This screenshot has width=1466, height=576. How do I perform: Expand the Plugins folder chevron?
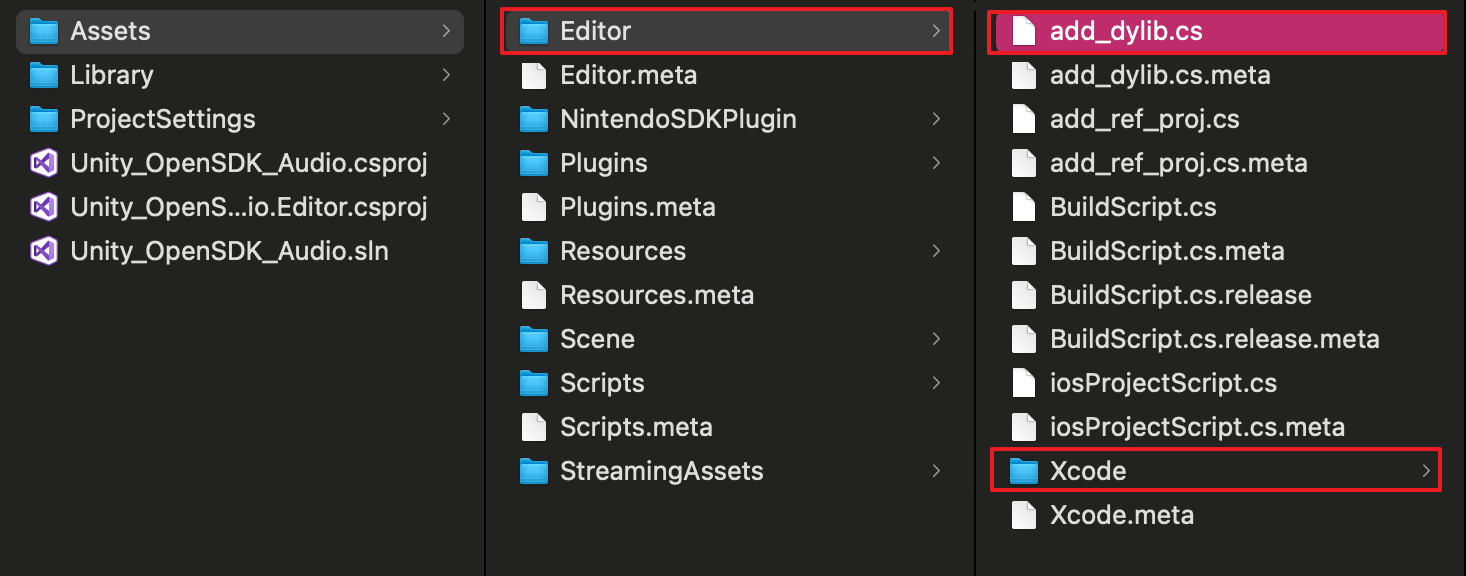click(936, 163)
